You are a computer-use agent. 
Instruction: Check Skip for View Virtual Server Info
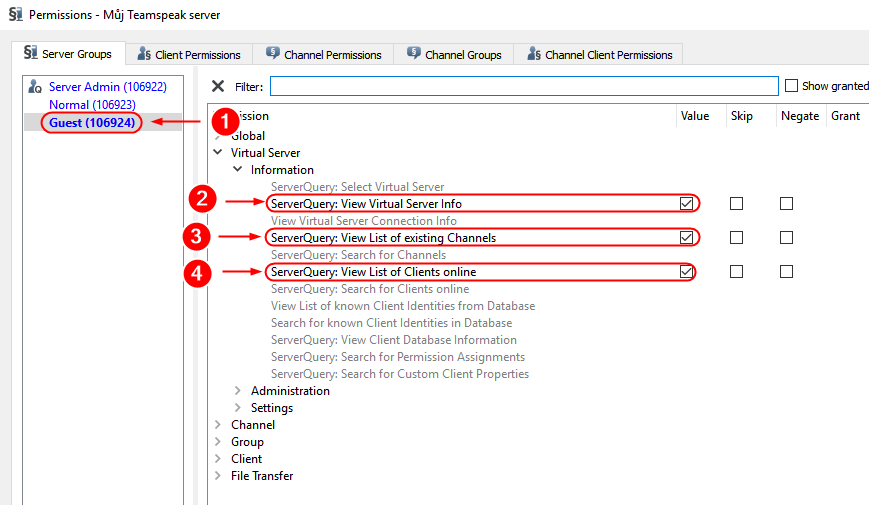tap(736, 203)
